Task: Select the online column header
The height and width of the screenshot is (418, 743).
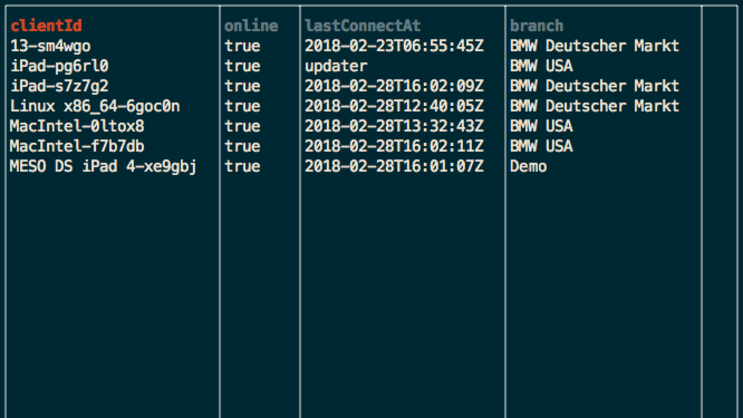Action: point(251,25)
